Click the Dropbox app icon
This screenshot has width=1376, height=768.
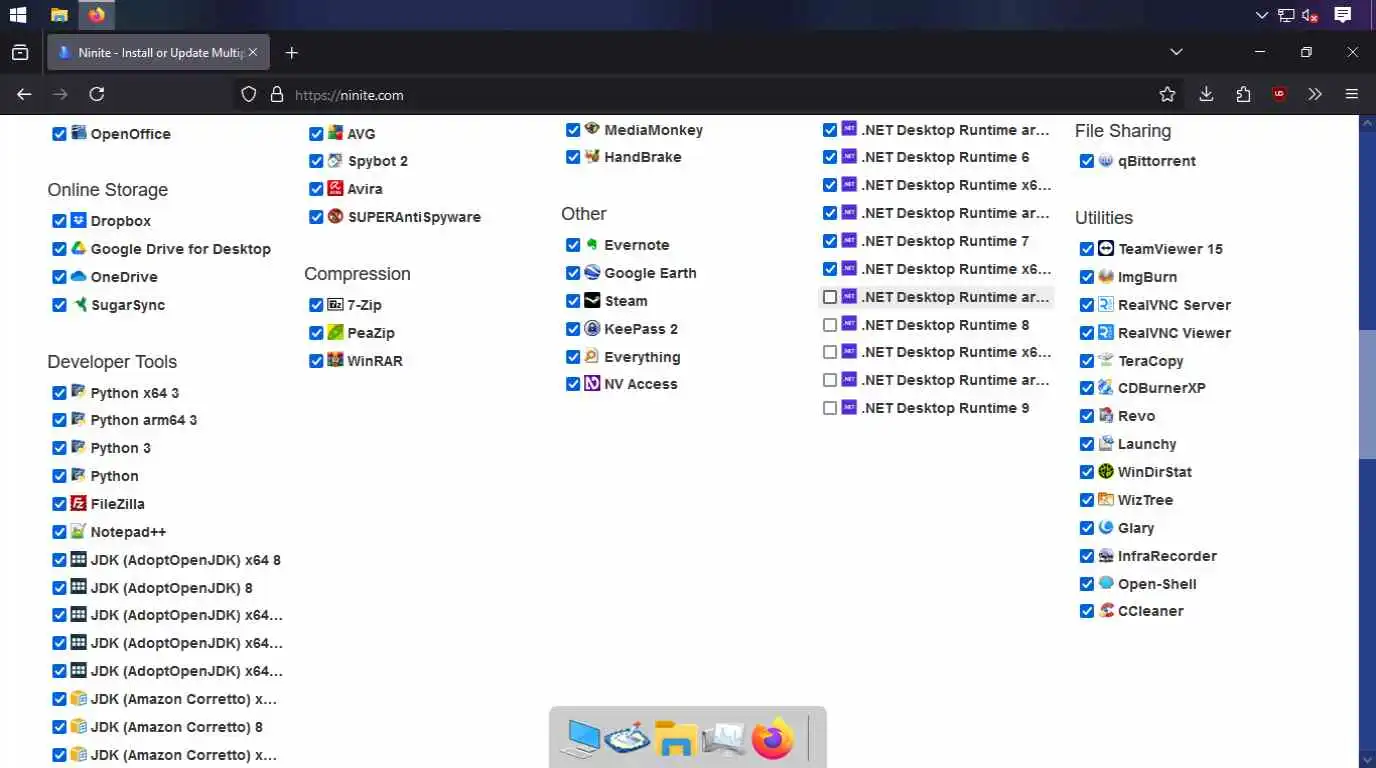coord(78,220)
